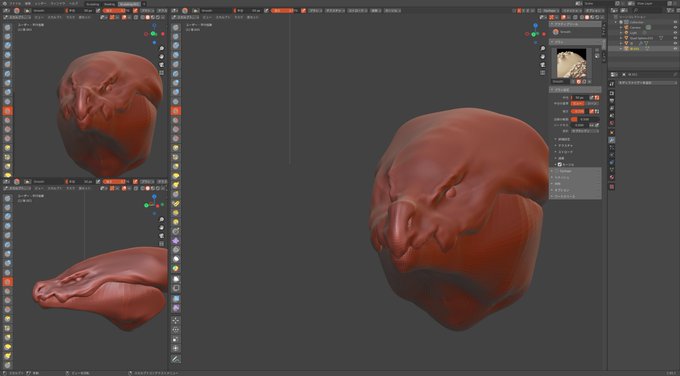Viewport: 680px width, 376px height.
Task: Open the Remesh popover in main viewport header
Action: [x=572, y=11]
